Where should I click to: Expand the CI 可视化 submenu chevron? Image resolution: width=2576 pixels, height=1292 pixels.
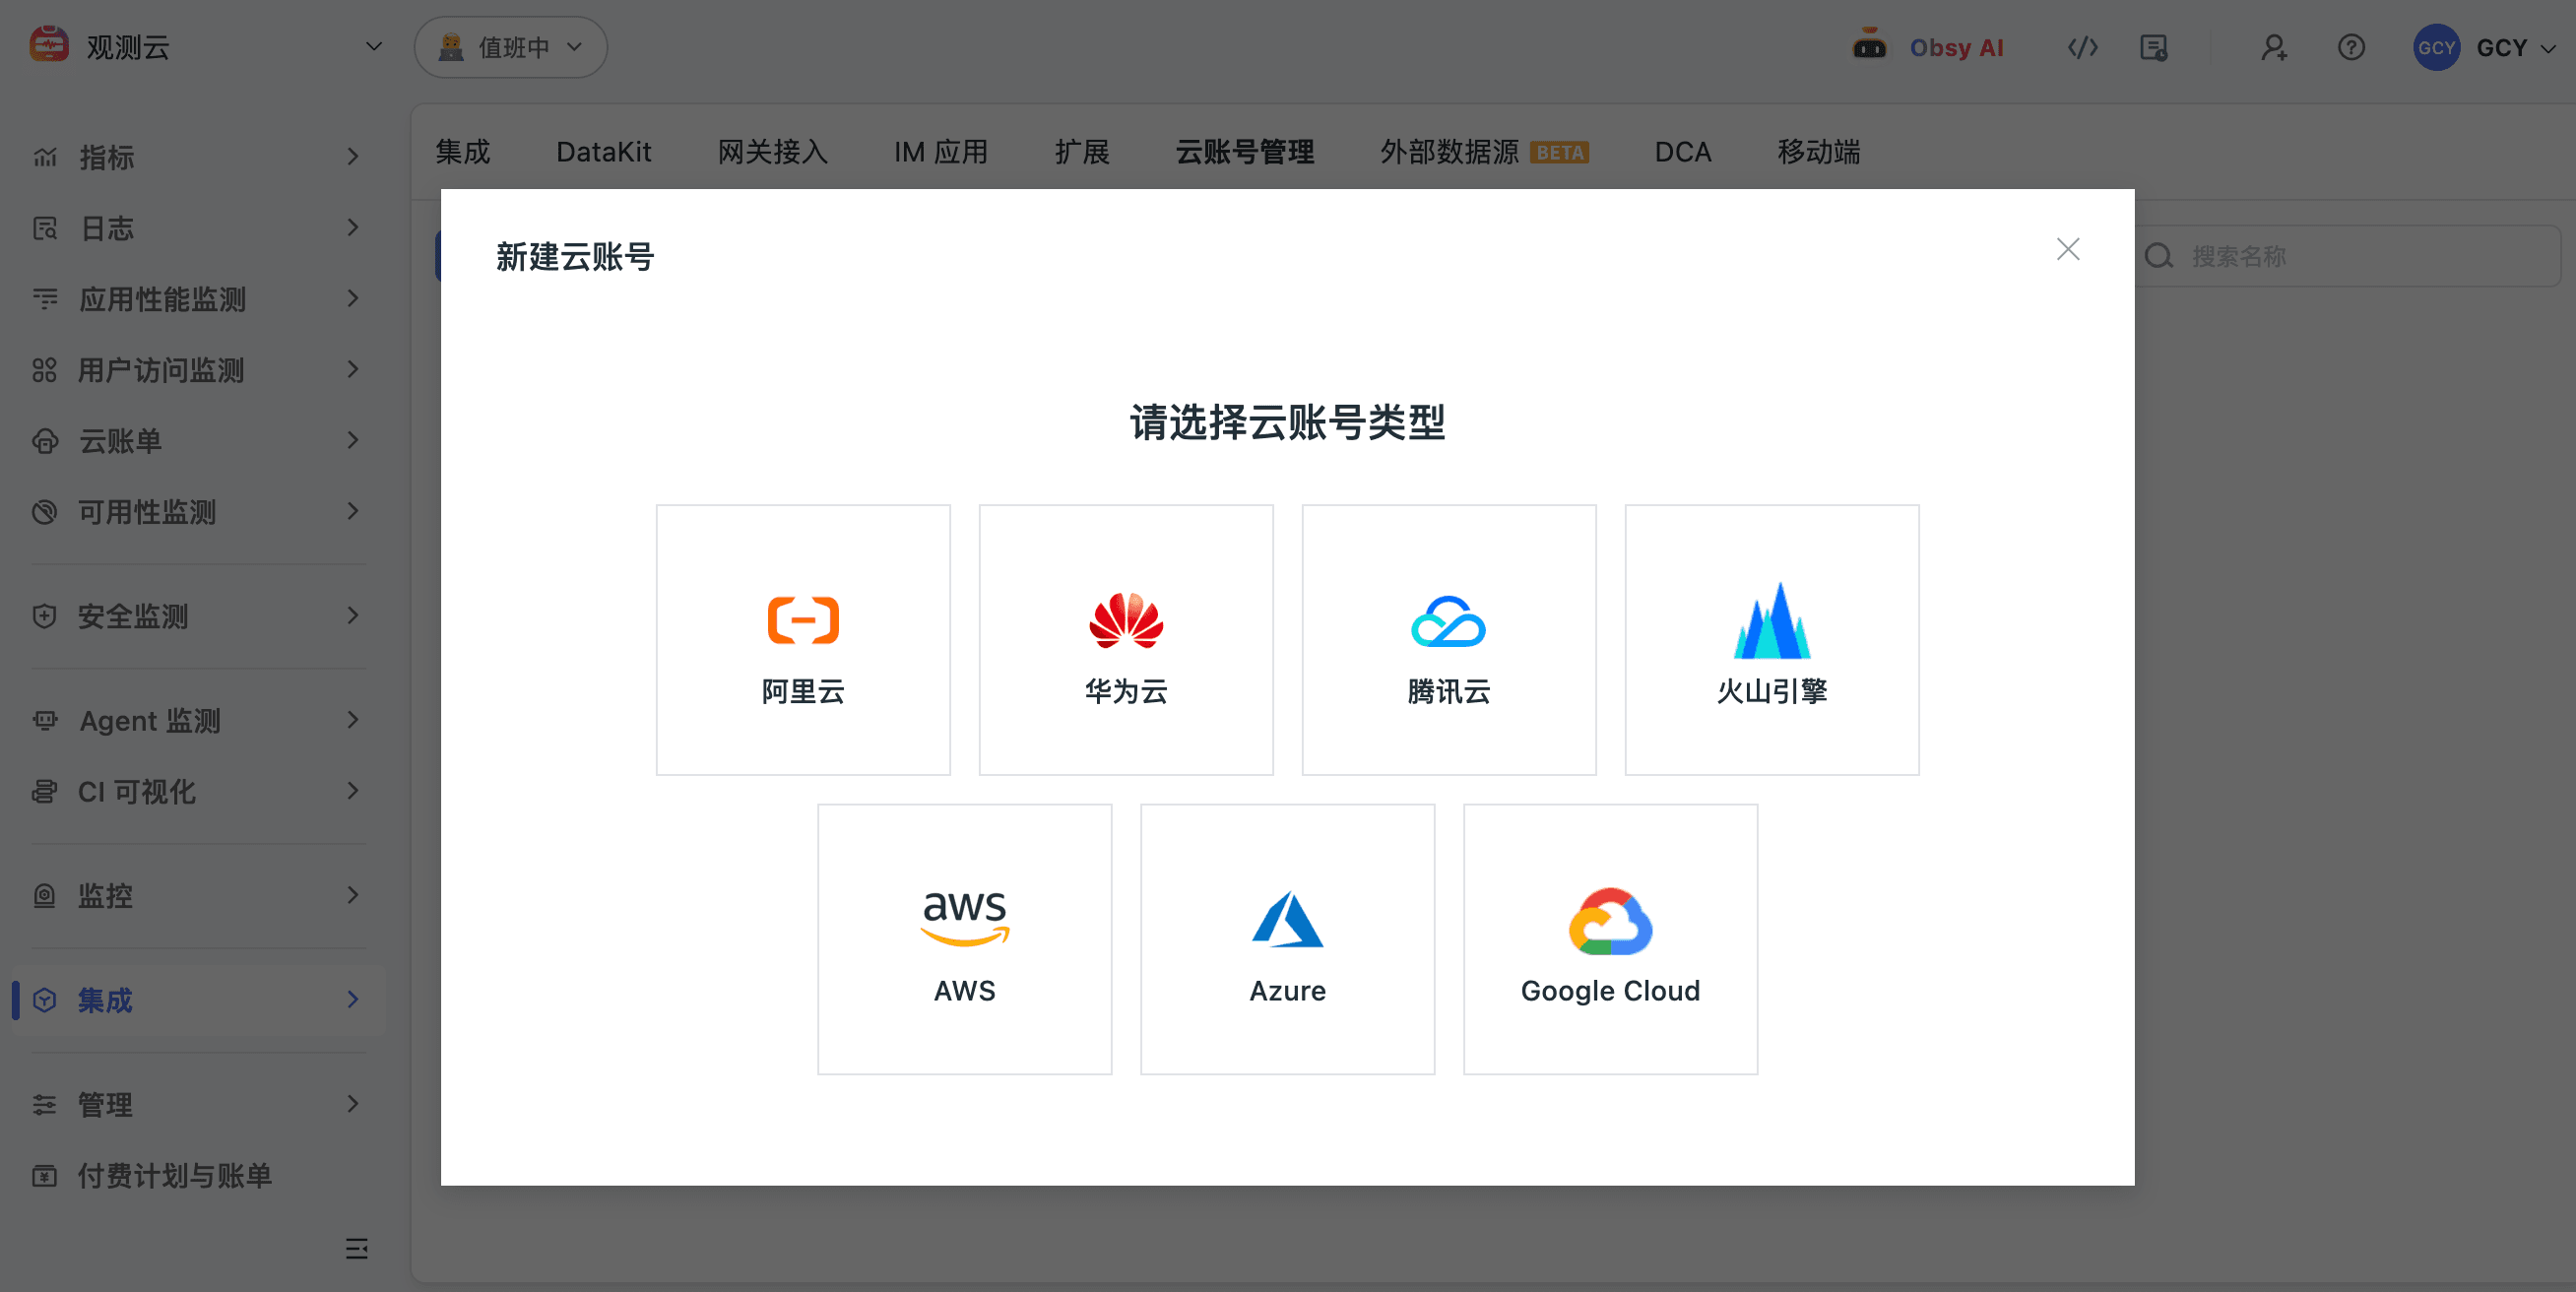352,792
